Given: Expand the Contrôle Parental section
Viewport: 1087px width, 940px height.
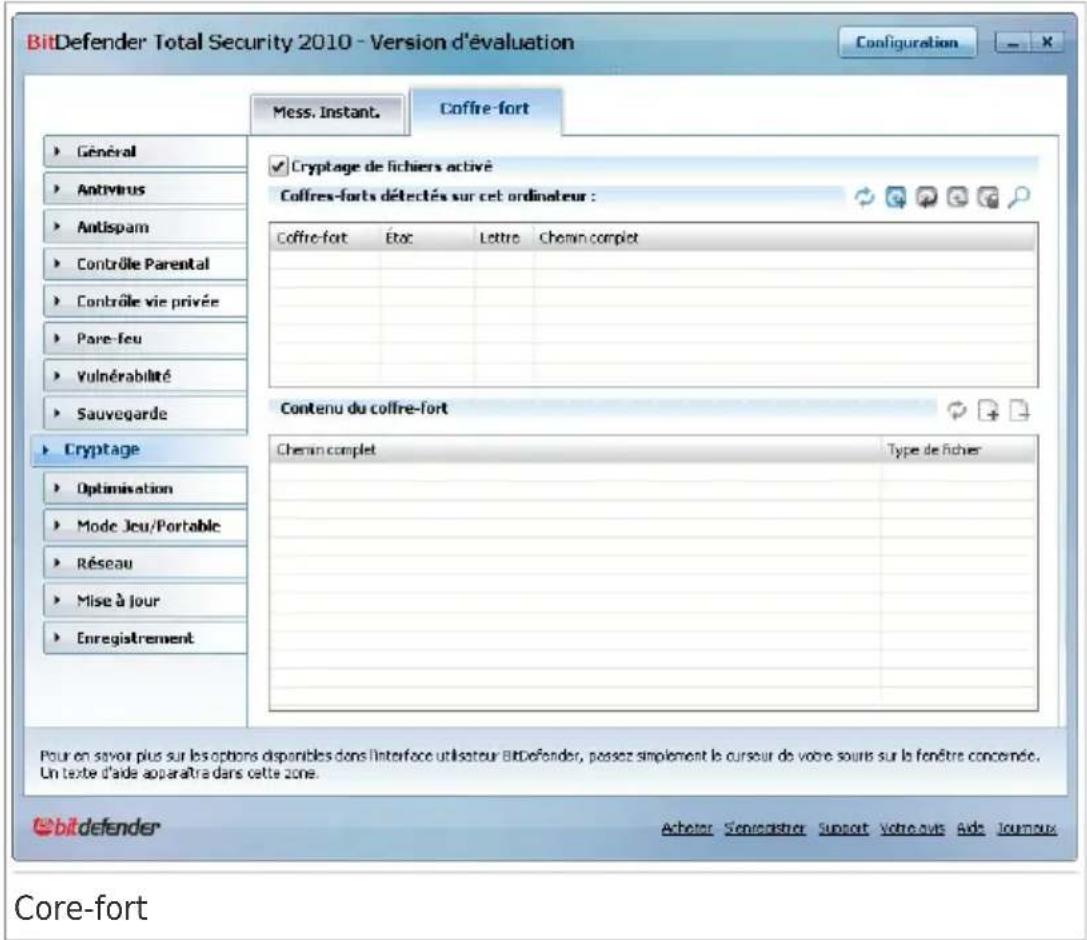Looking at the screenshot, I should (145, 263).
